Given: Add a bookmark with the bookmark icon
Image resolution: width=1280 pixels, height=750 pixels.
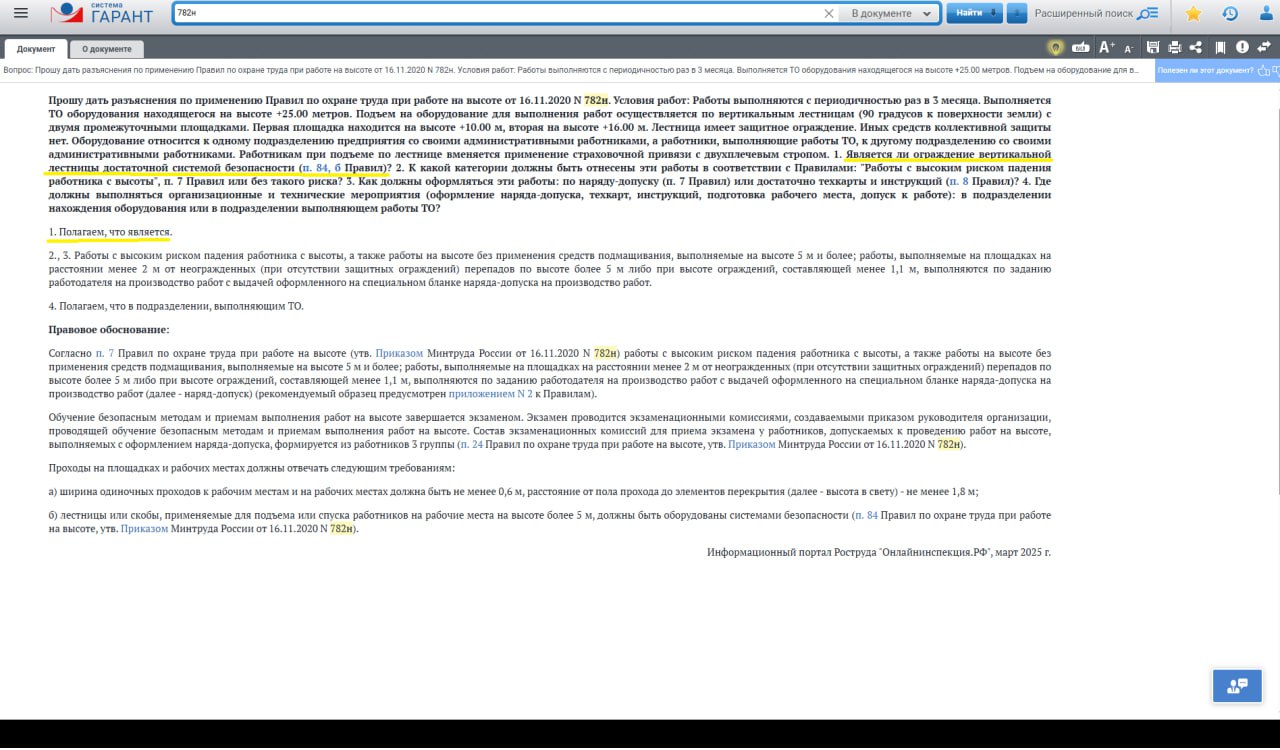Looking at the screenshot, I should click(1220, 47).
